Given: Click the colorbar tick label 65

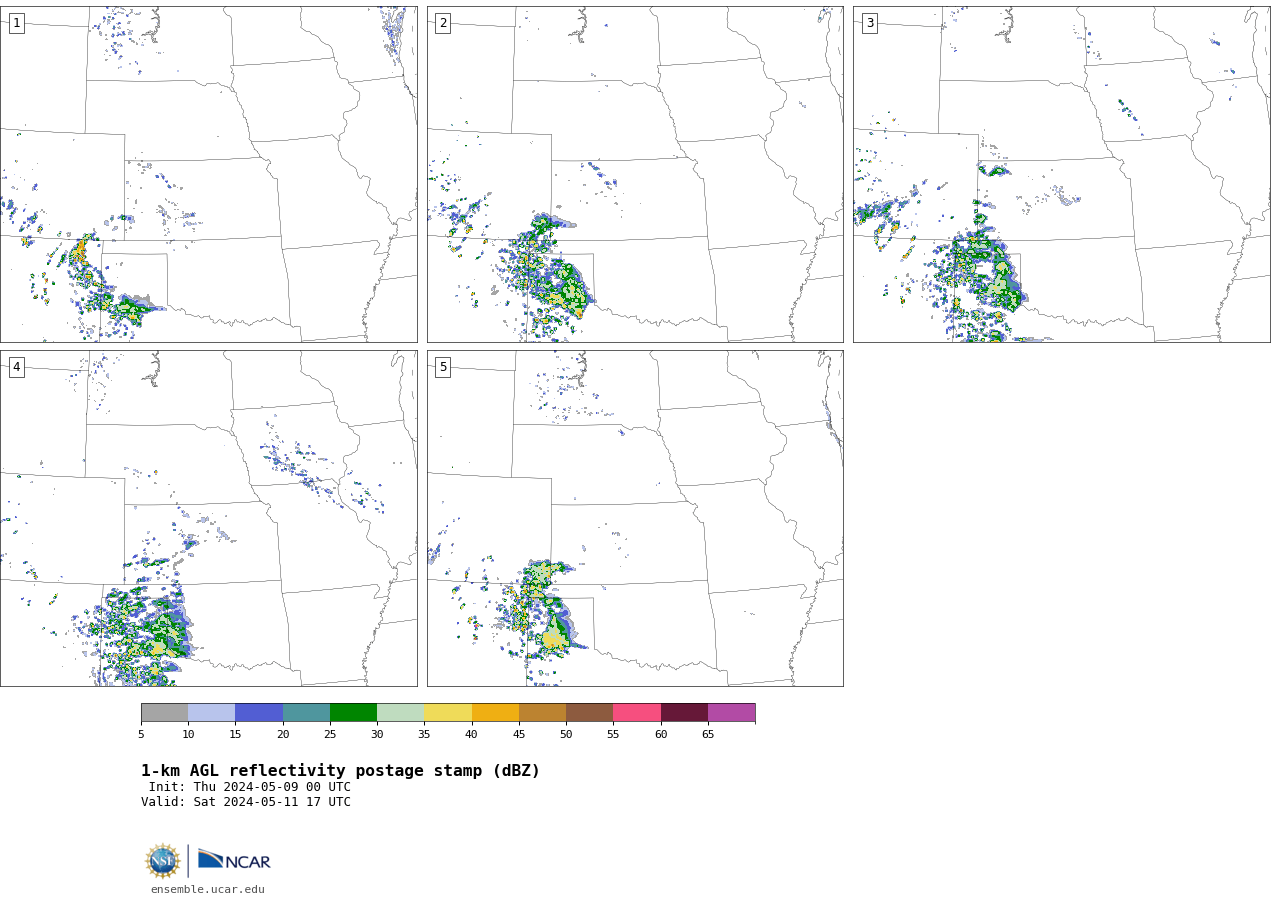Looking at the screenshot, I should pos(708,734).
